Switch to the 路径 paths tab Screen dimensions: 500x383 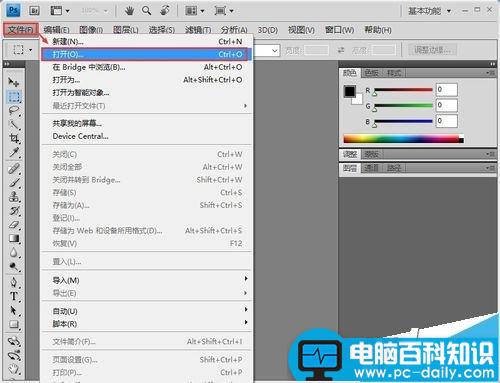pyautogui.click(x=393, y=168)
